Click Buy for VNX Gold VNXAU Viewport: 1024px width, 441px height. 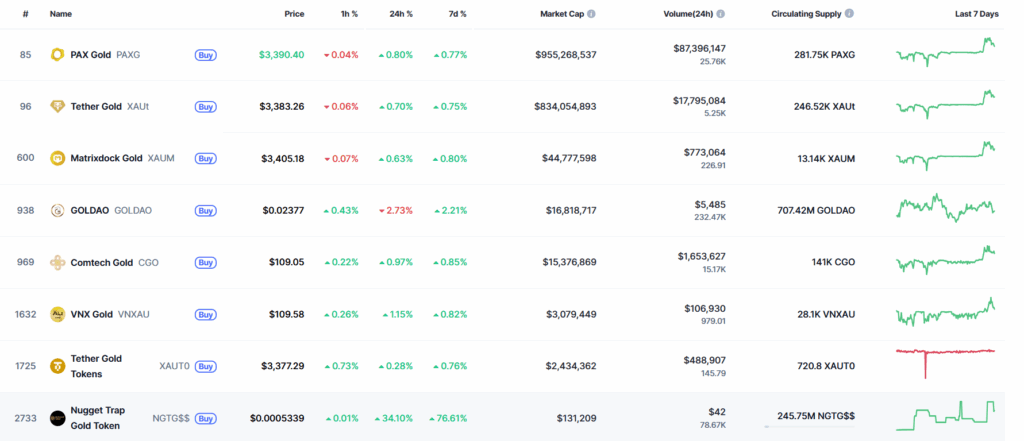pos(206,314)
